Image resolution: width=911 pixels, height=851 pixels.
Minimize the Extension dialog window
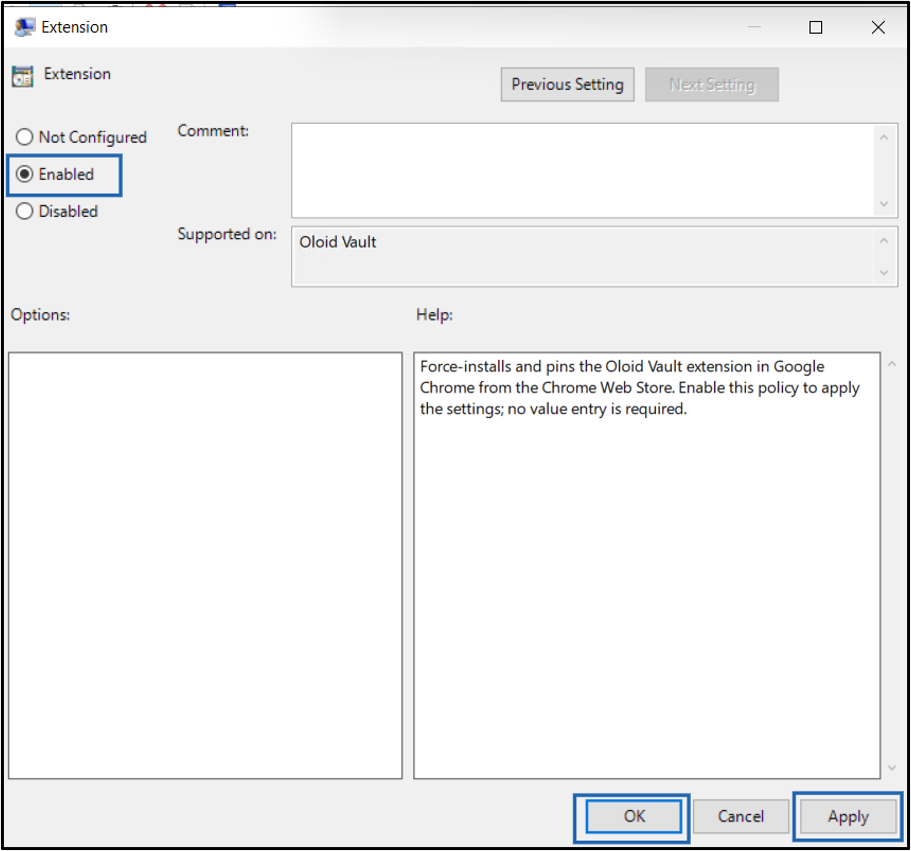(754, 27)
